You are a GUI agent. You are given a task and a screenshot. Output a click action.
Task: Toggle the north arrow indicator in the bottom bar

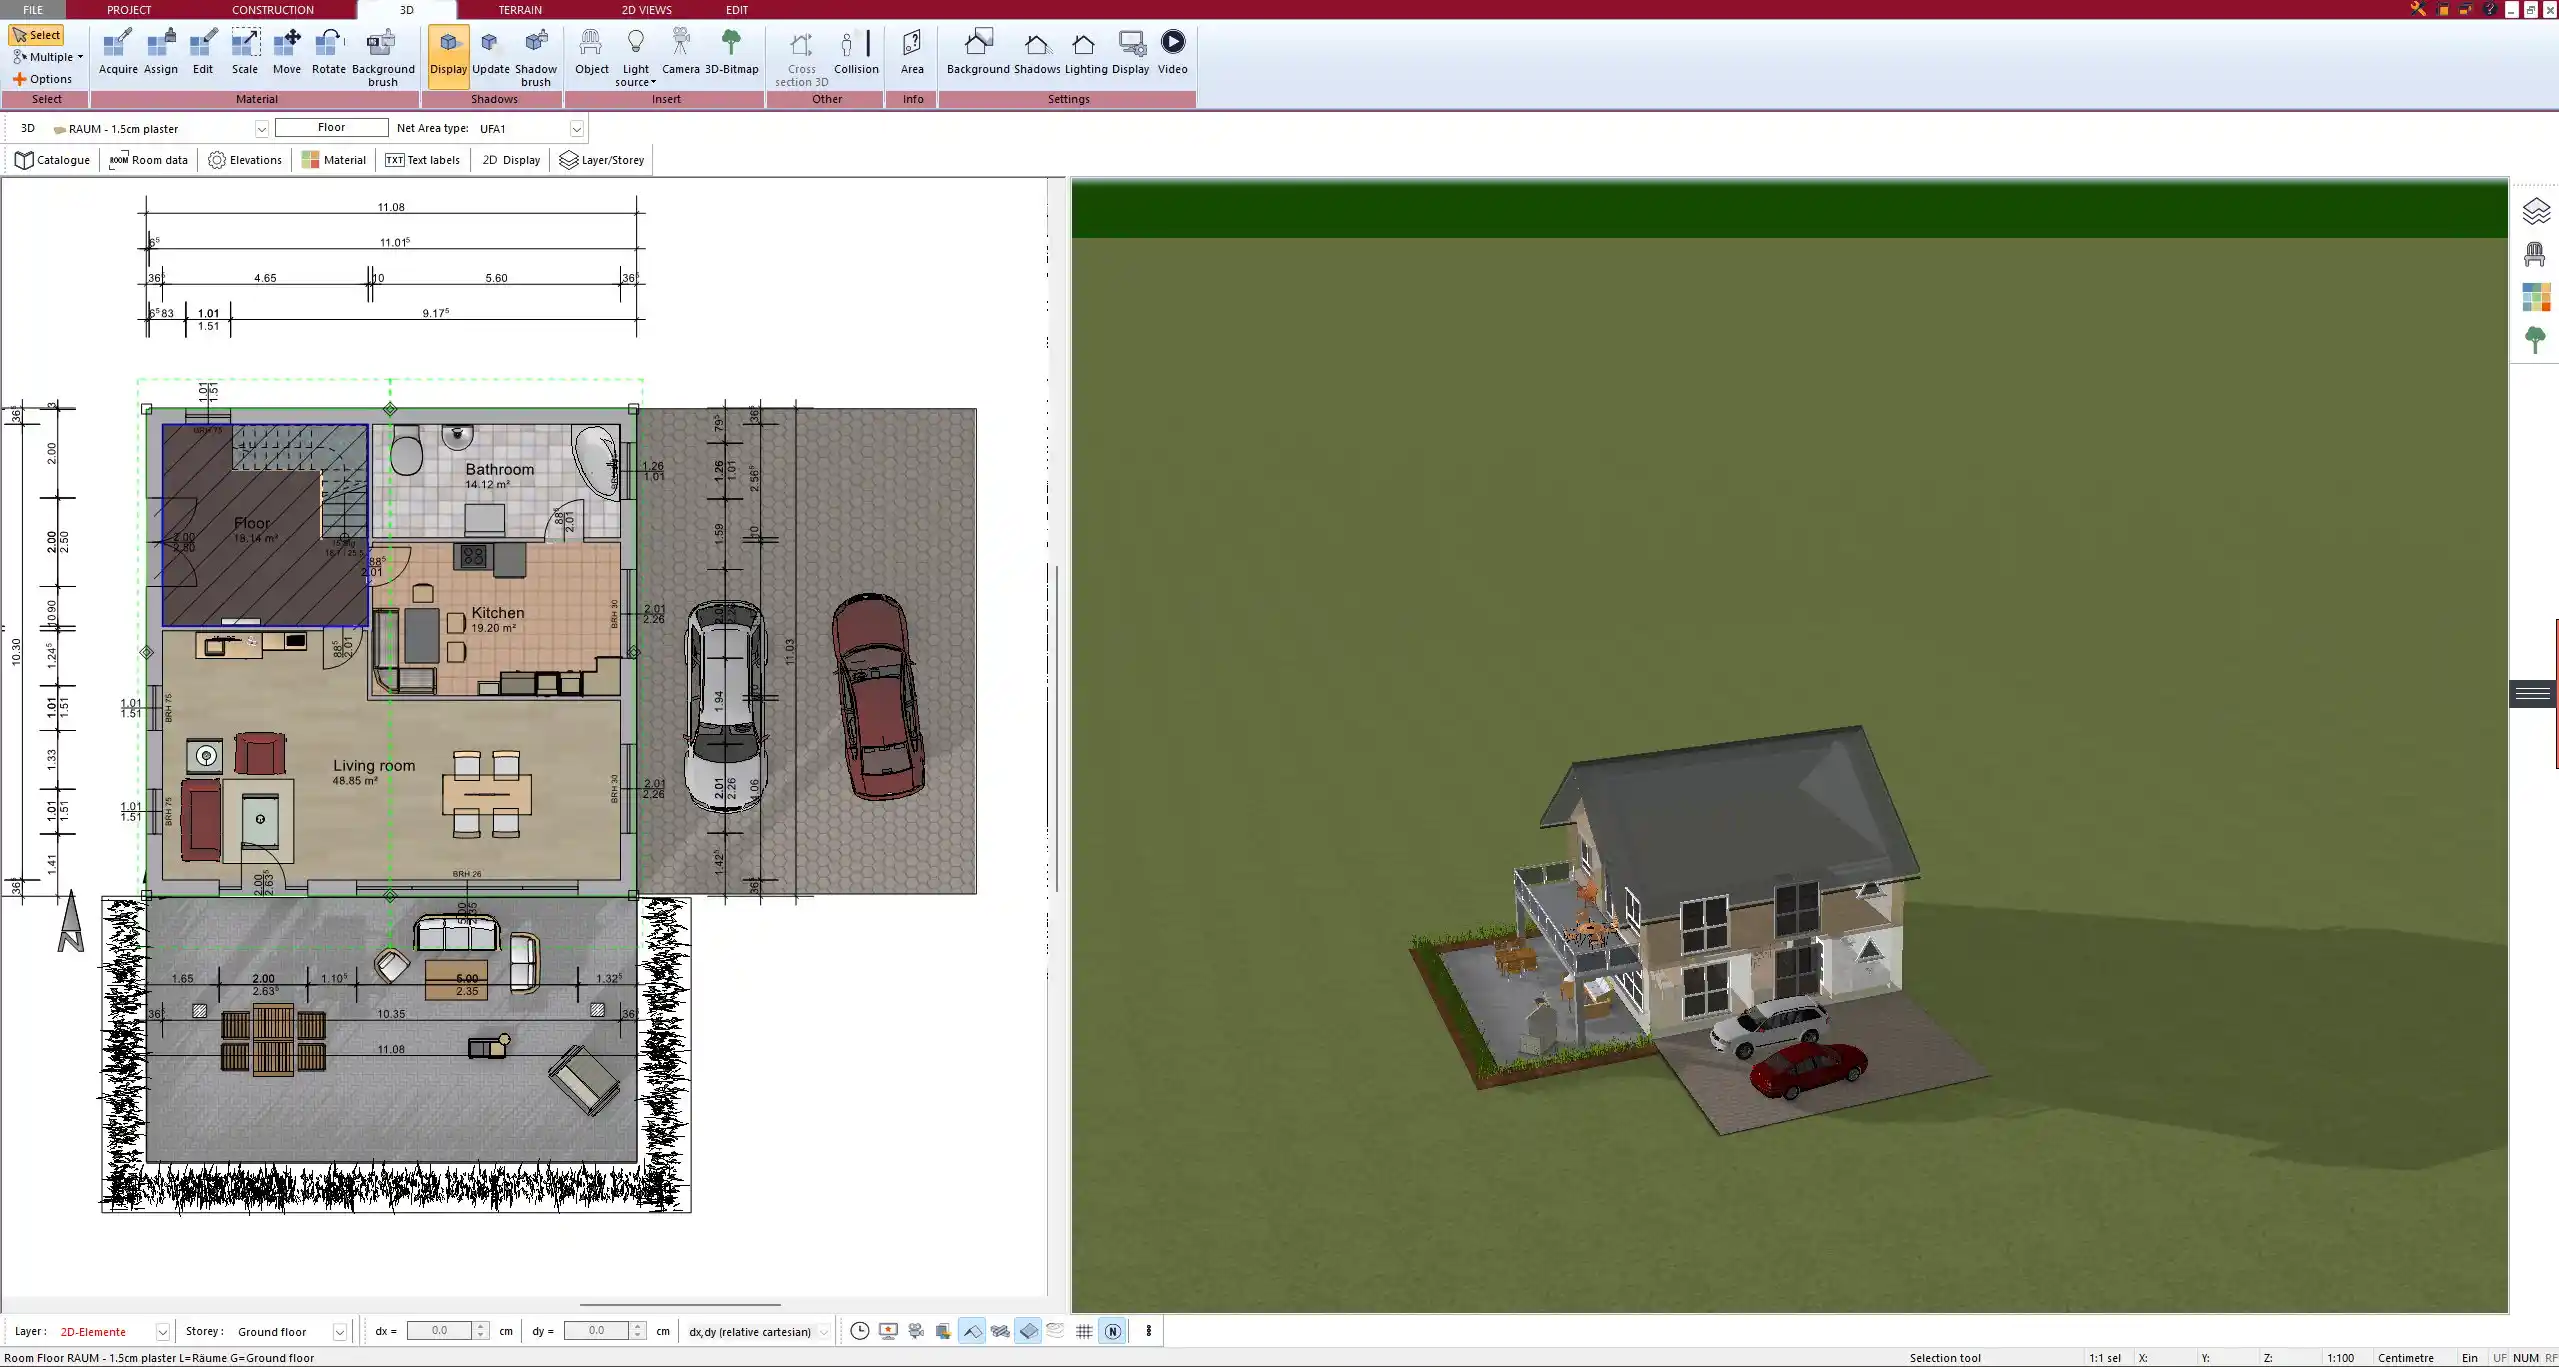(x=1111, y=1331)
